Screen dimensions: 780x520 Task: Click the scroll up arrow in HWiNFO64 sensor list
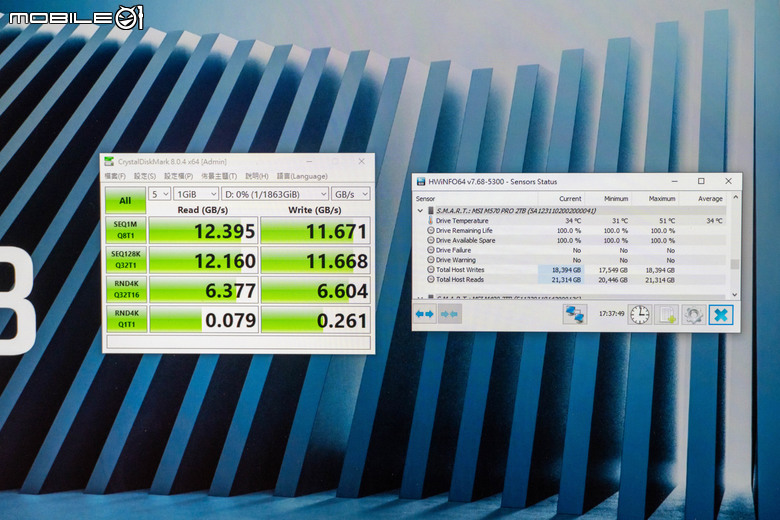coord(735,198)
